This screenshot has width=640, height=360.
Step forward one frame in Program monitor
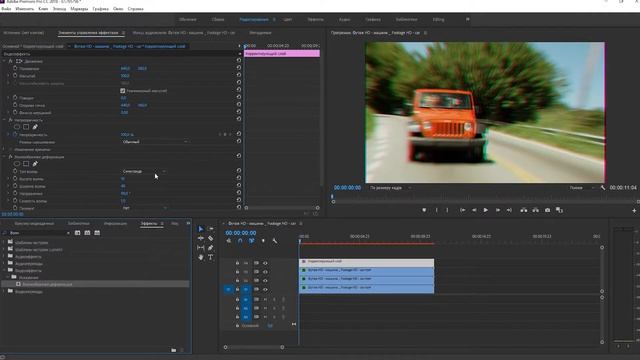(x=498, y=210)
